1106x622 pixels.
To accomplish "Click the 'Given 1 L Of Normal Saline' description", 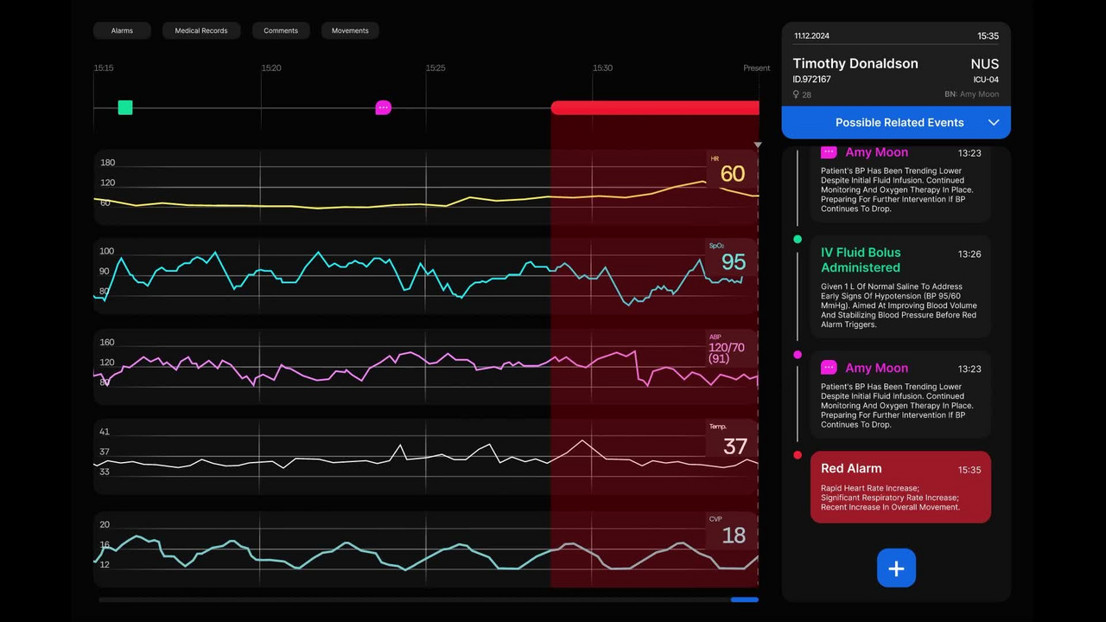I will [899, 305].
